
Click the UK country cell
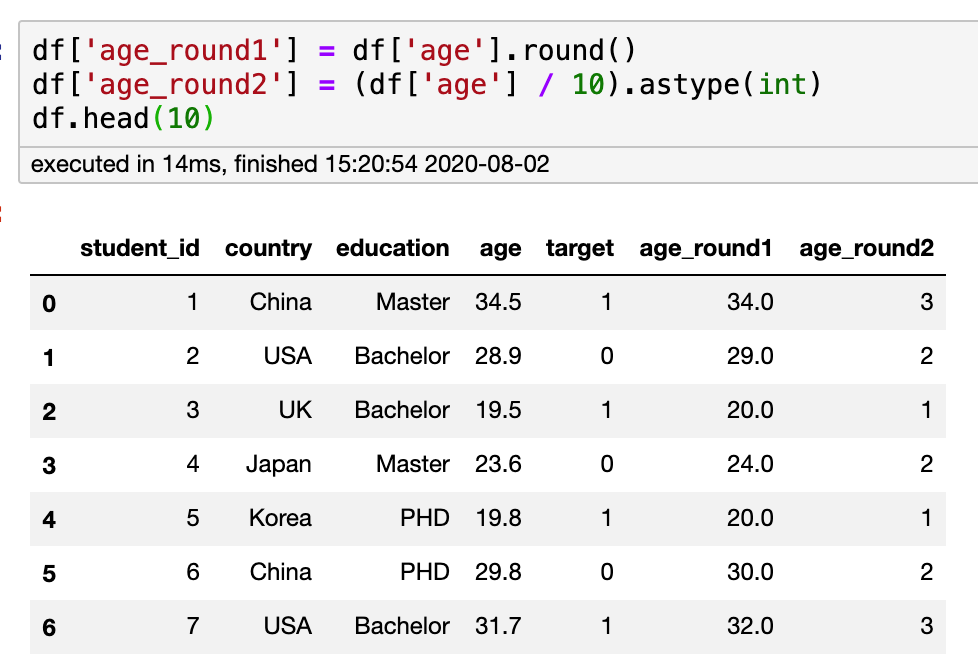[x=293, y=410]
